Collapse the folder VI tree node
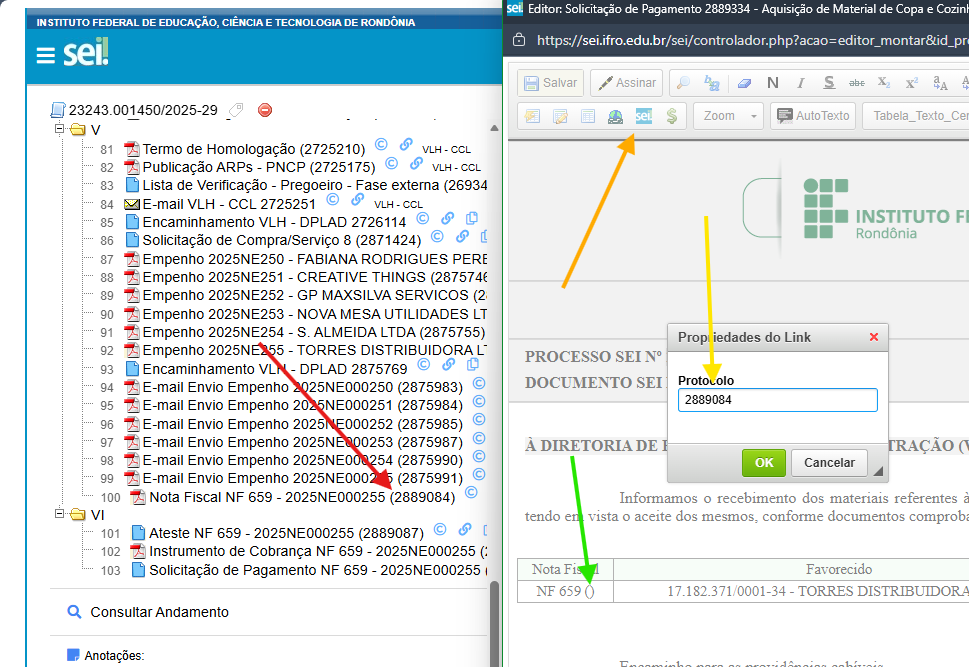The width and height of the screenshot is (969, 667). [x=61, y=514]
